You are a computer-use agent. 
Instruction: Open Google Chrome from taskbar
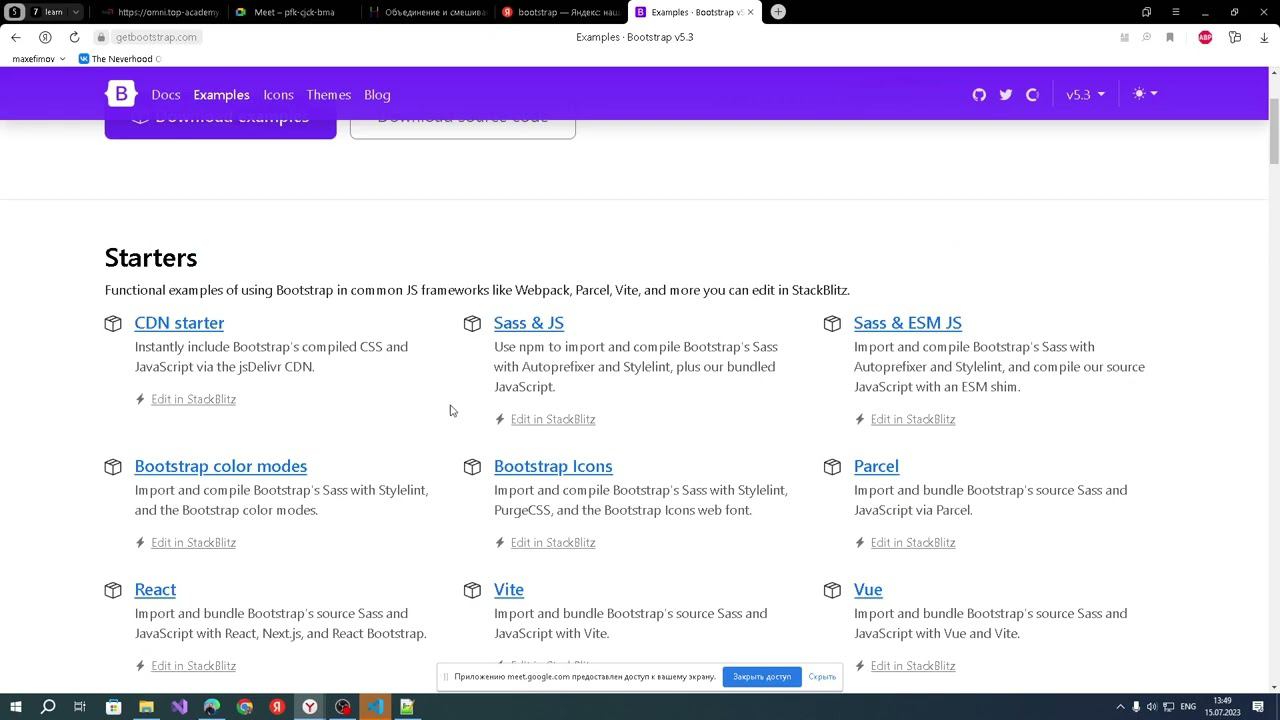pos(245,707)
